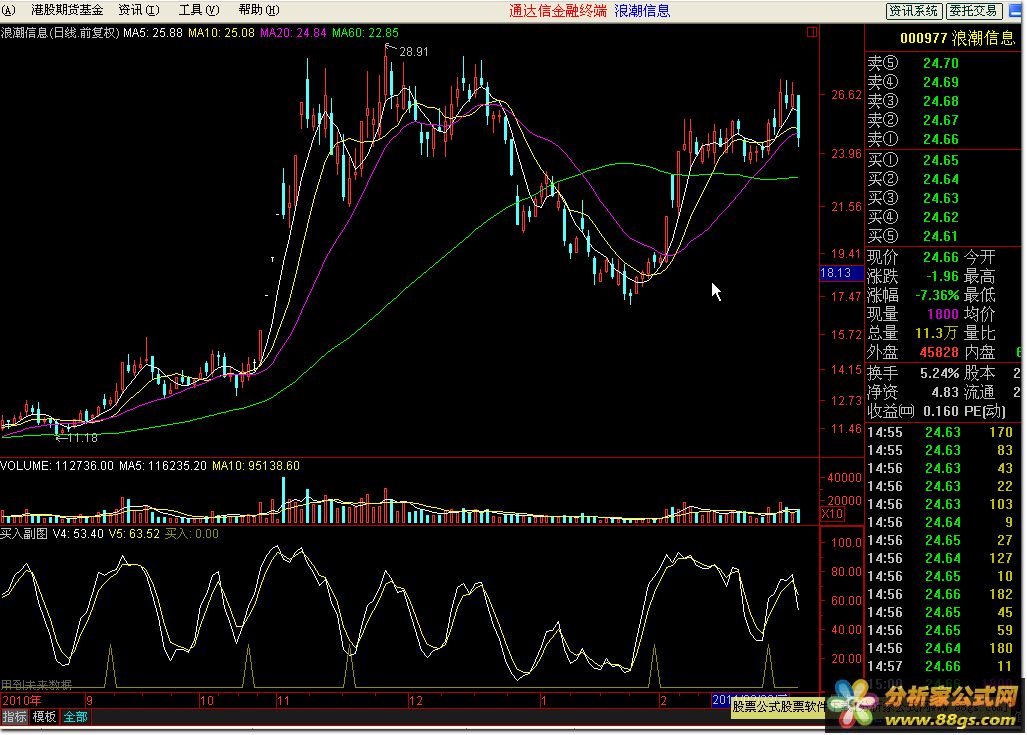Click the 用到未来数据 notice text
Screen dimensions: 1027x735
click(x=36, y=685)
